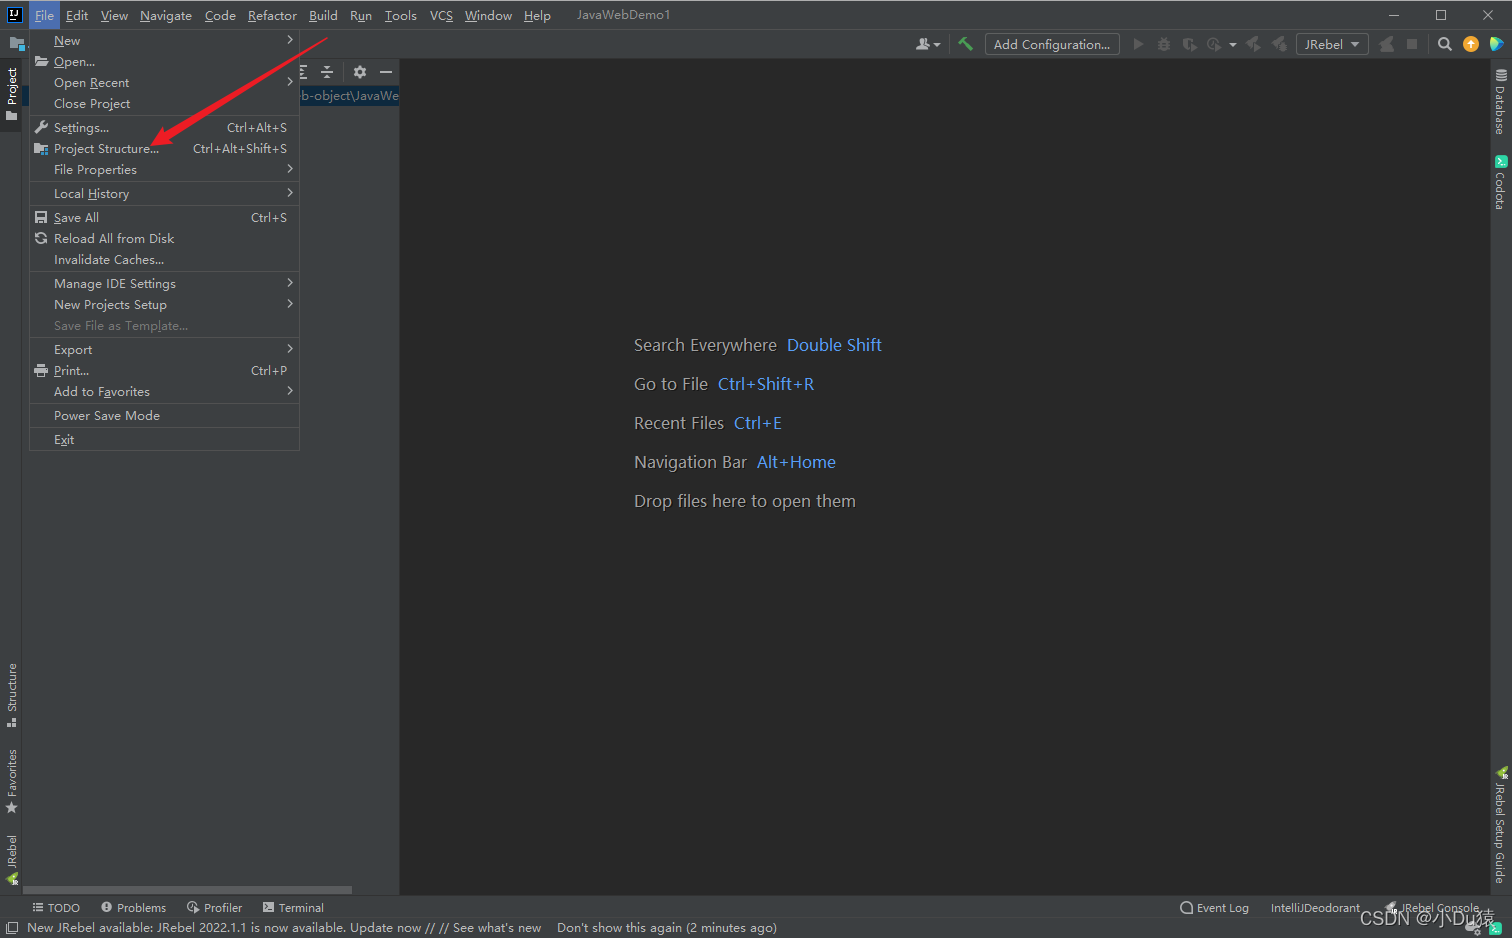Click the Collapse All icon in project panel
This screenshot has width=1512, height=938.
327,72
